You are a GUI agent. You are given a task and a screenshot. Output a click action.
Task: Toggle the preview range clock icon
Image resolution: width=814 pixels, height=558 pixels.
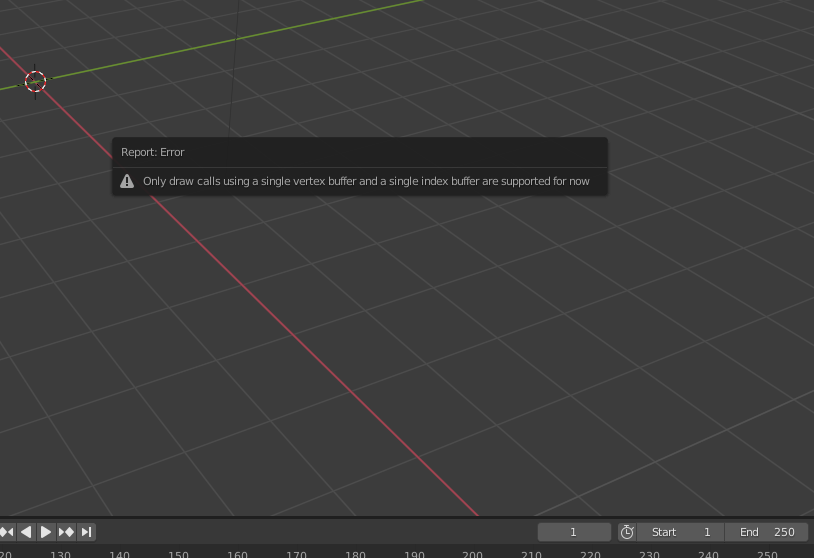point(627,532)
